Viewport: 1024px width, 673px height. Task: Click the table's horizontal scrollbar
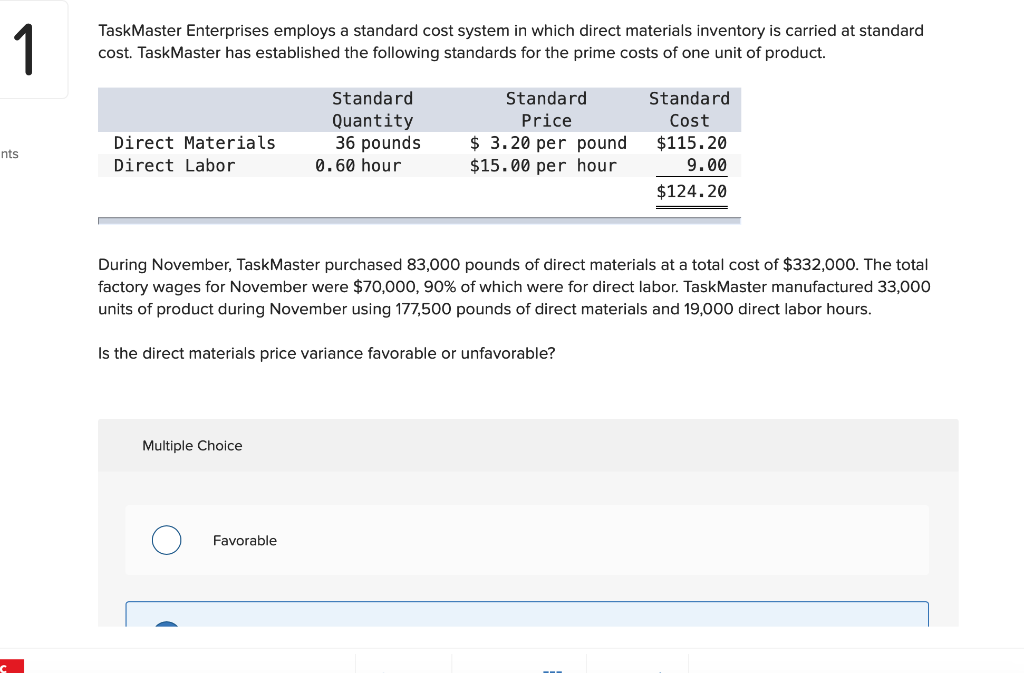click(x=419, y=221)
